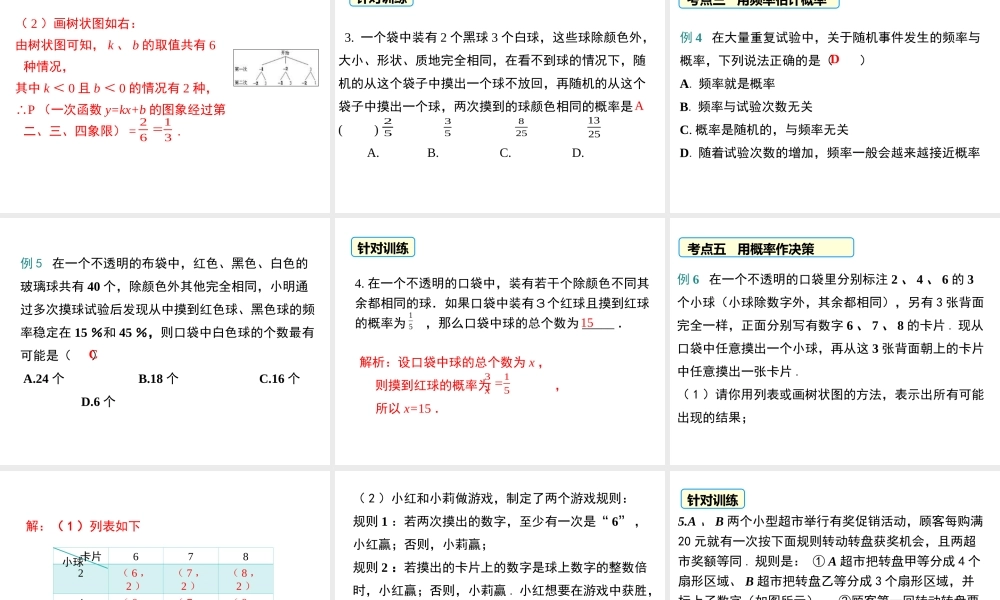Click answer choice "D.6 个"
Viewport: 1000px width, 600px height.
[x=98, y=402]
